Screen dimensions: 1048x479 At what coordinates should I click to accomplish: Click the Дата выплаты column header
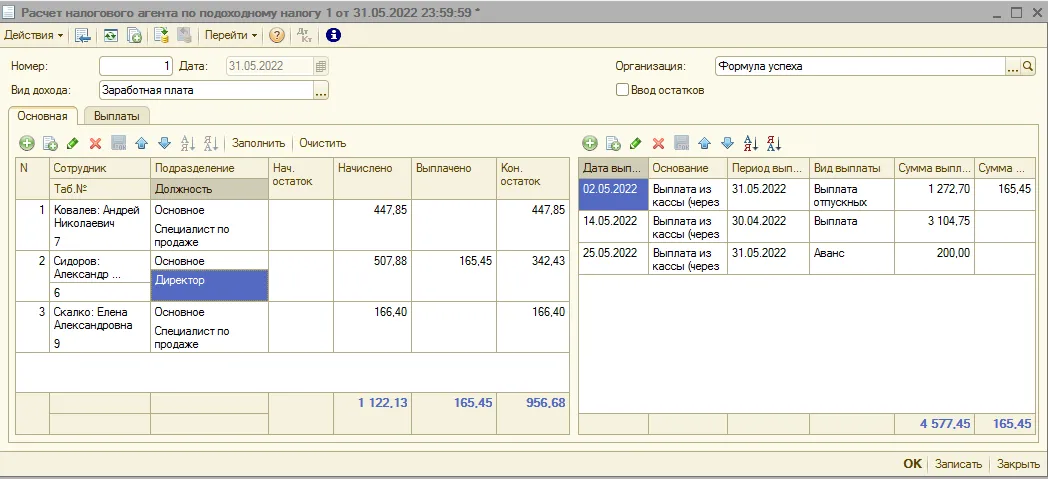point(613,168)
